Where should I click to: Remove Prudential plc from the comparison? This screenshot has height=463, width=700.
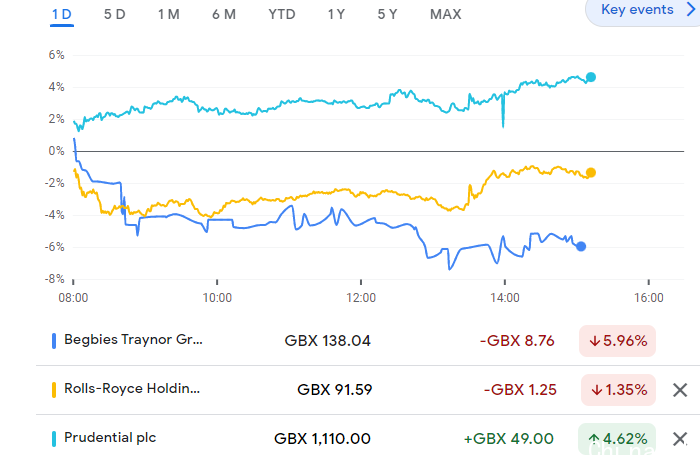(x=680, y=438)
